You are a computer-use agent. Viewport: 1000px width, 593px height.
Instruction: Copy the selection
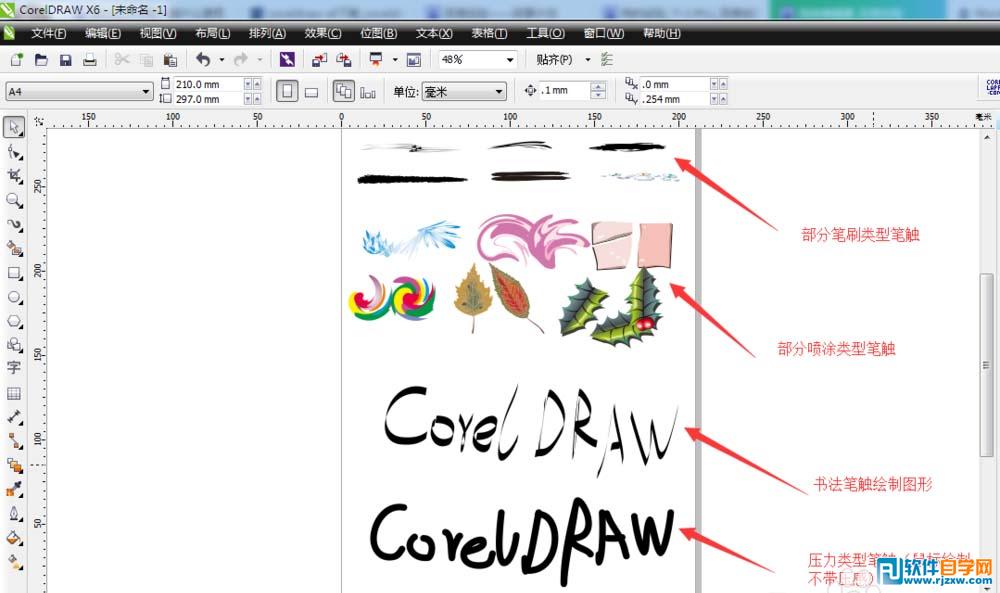[146, 60]
